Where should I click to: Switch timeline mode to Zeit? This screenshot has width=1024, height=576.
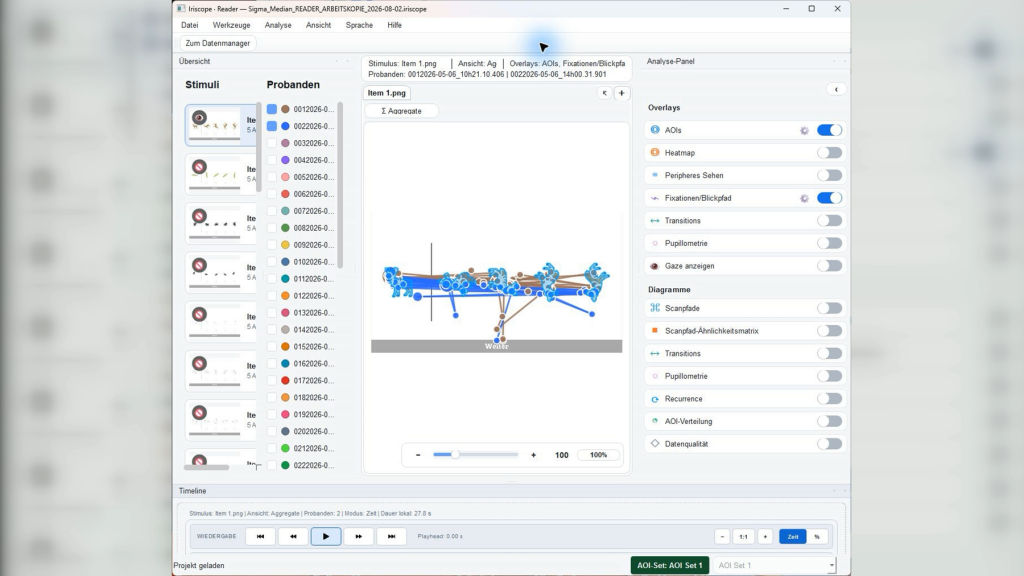point(793,537)
